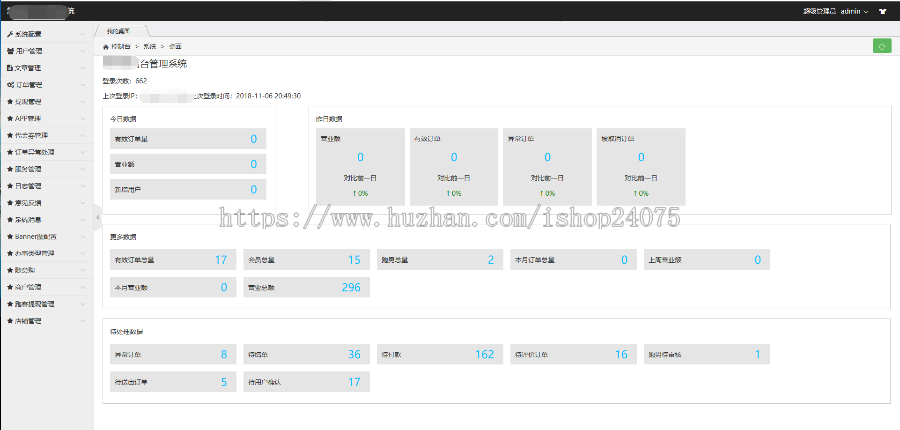
Task: Click the 控制台 breadcrumb text
Action: pyautogui.click(x=121, y=47)
